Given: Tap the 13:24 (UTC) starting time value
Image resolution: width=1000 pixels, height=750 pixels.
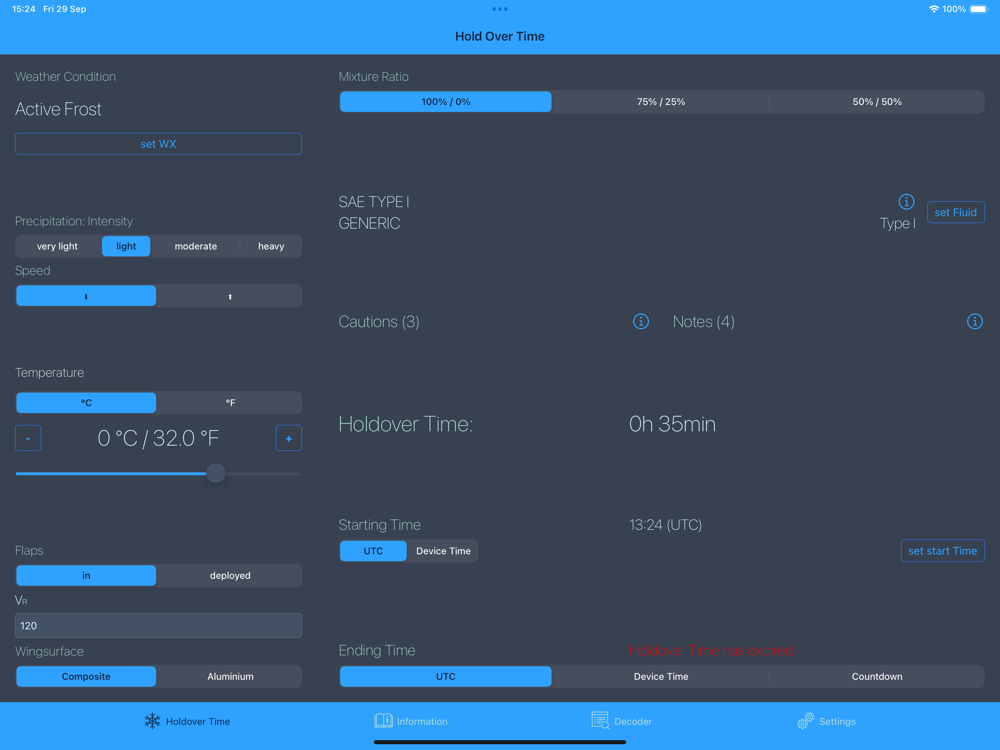Looking at the screenshot, I should point(665,525).
